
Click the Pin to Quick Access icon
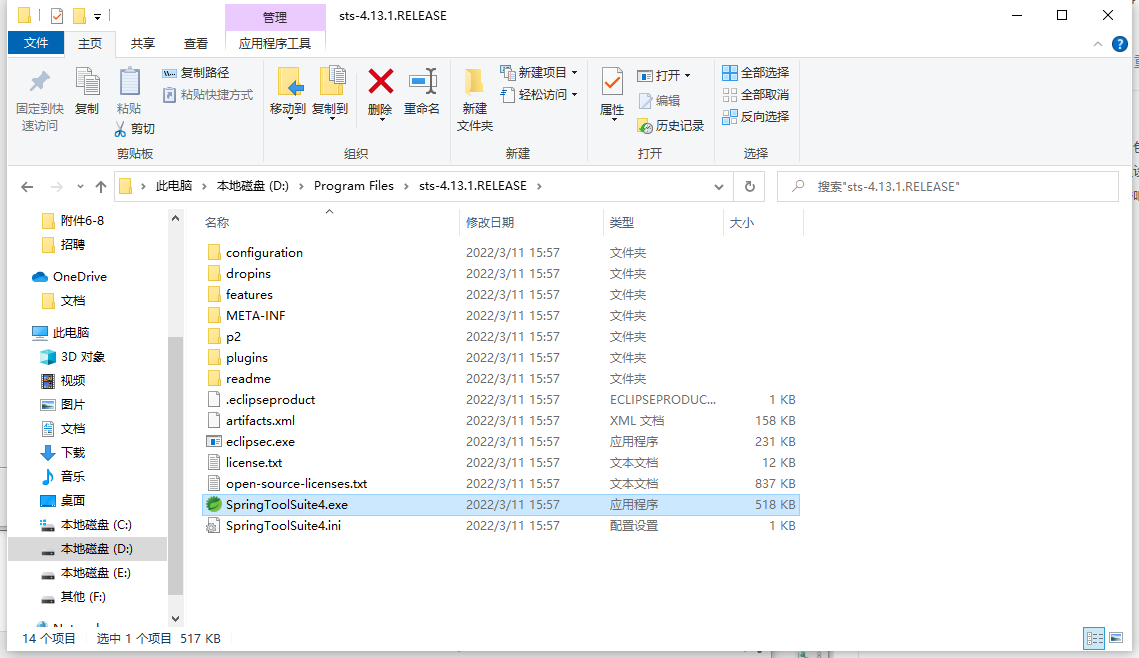(x=40, y=83)
